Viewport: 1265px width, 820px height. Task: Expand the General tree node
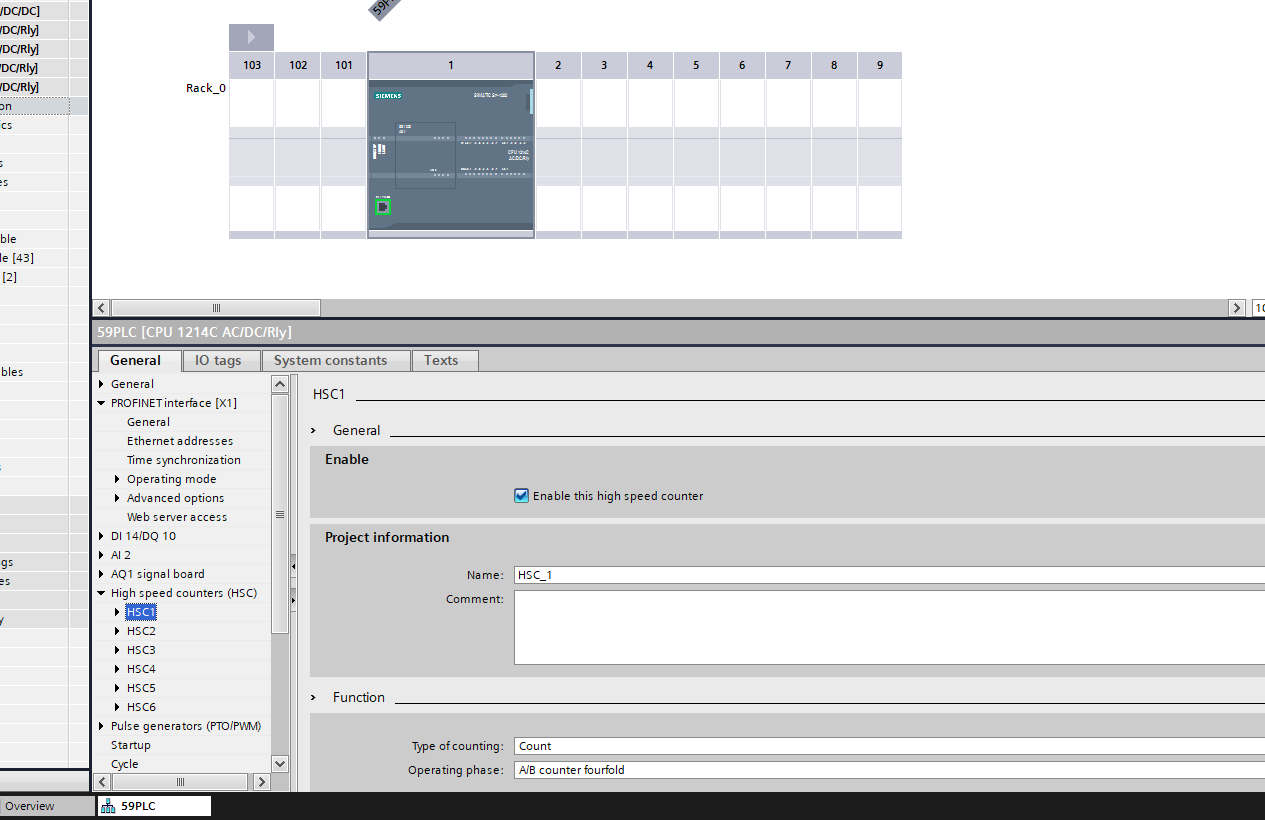(101, 384)
